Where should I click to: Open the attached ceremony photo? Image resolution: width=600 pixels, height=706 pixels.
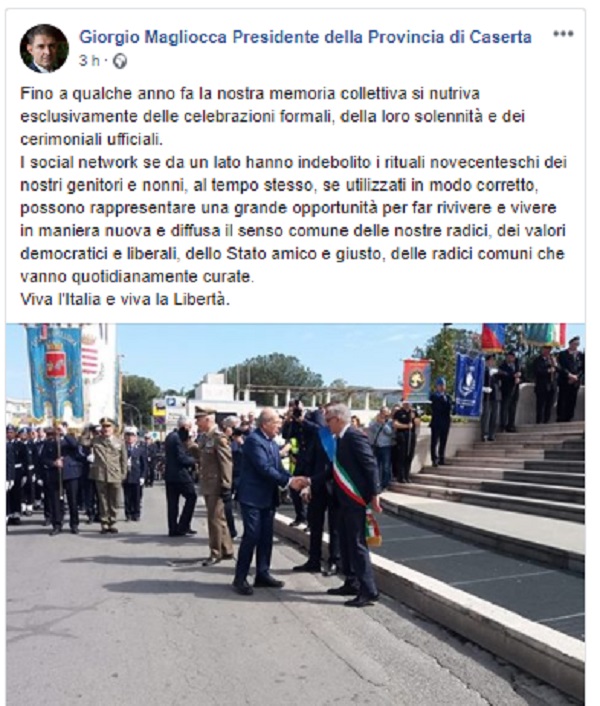click(x=296, y=514)
